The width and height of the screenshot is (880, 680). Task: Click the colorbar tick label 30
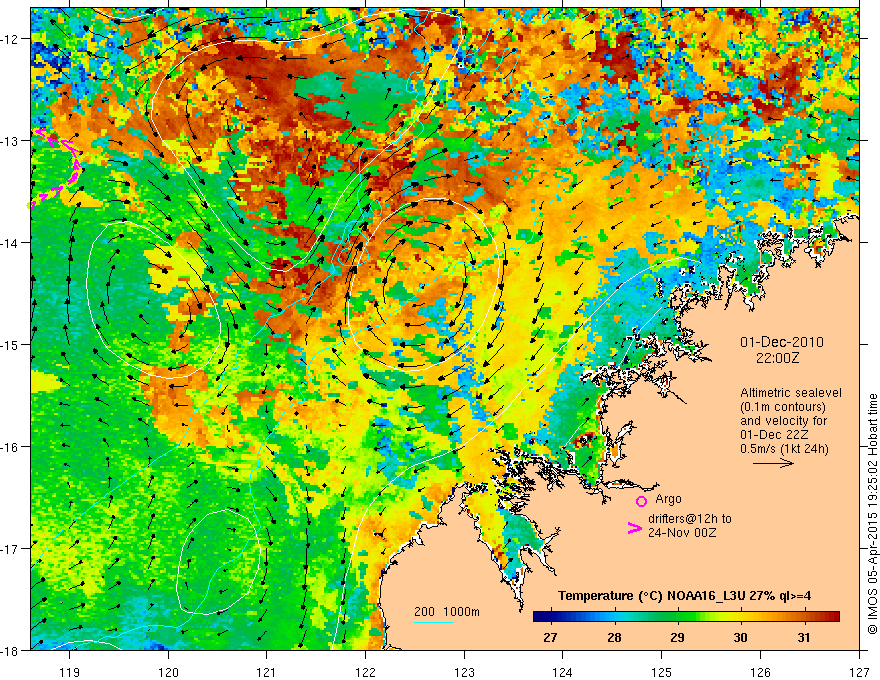(740, 637)
